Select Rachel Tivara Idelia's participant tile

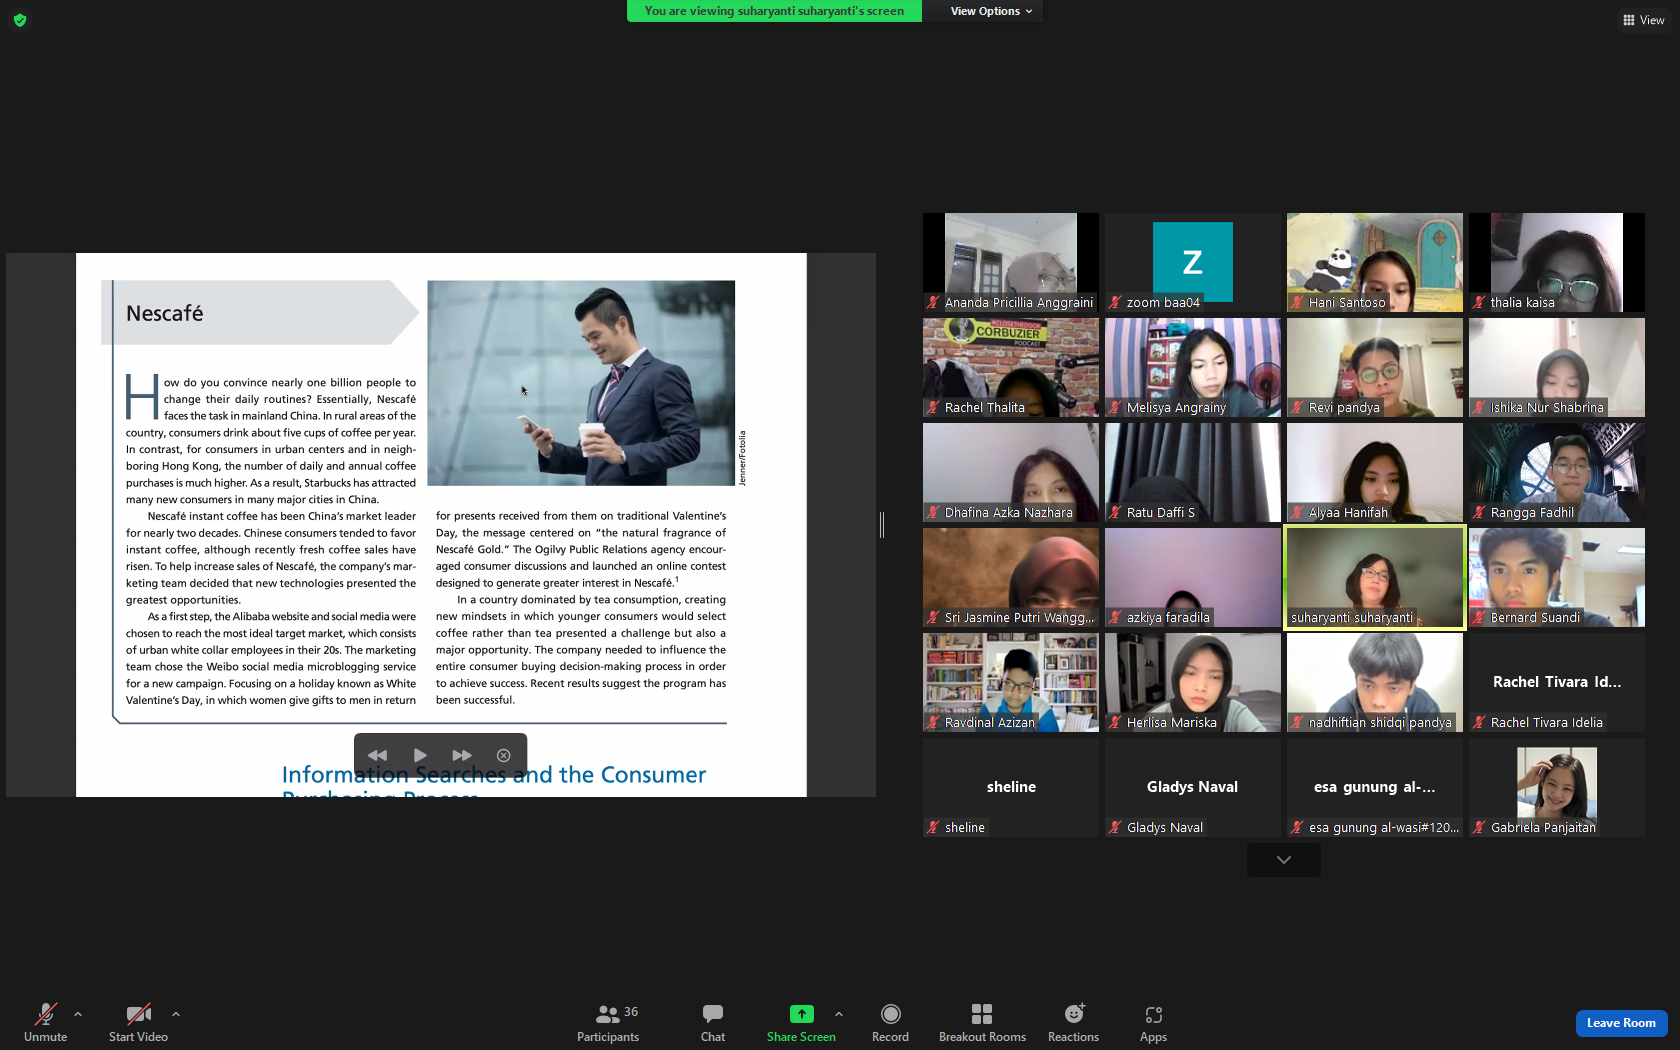click(x=1557, y=682)
